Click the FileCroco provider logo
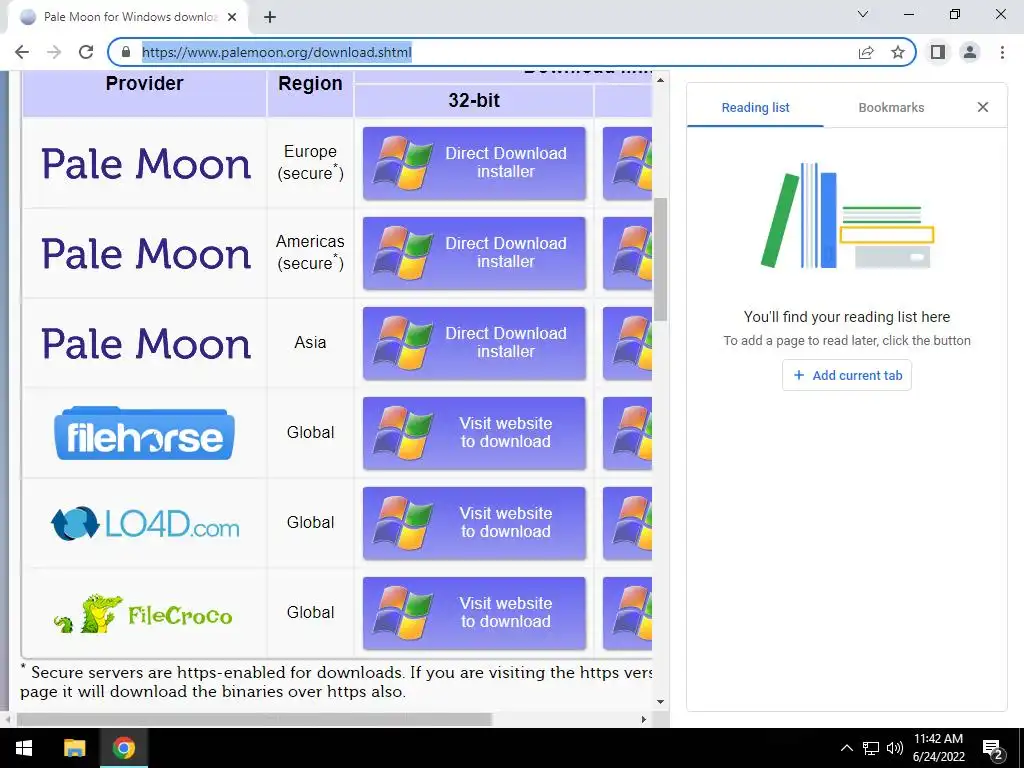Viewport: 1024px width, 768px height. click(x=143, y=614)
